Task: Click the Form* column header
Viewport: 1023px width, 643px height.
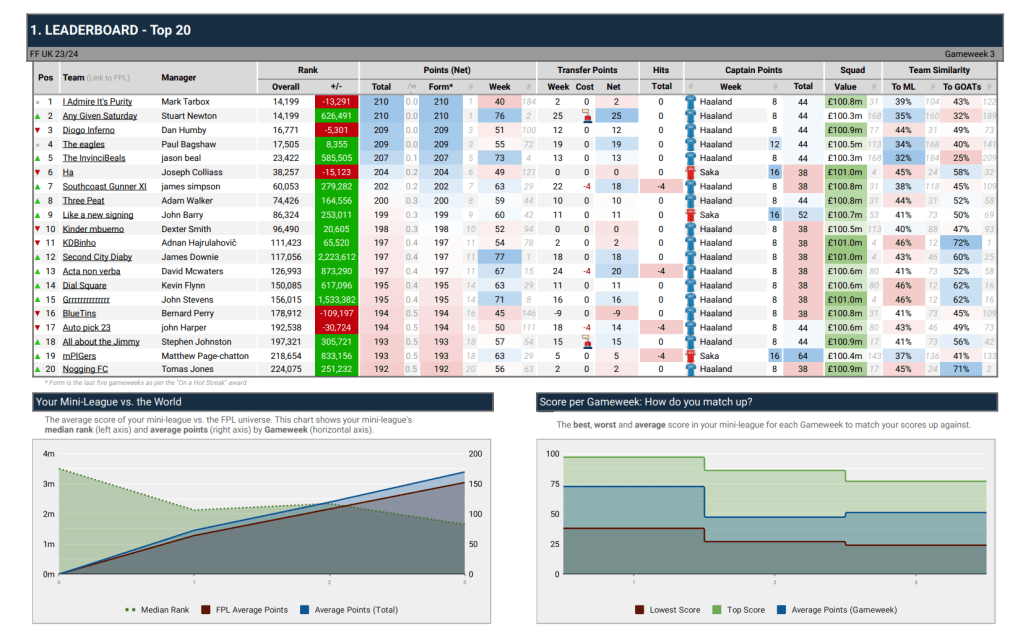Action: click(440, 87)
